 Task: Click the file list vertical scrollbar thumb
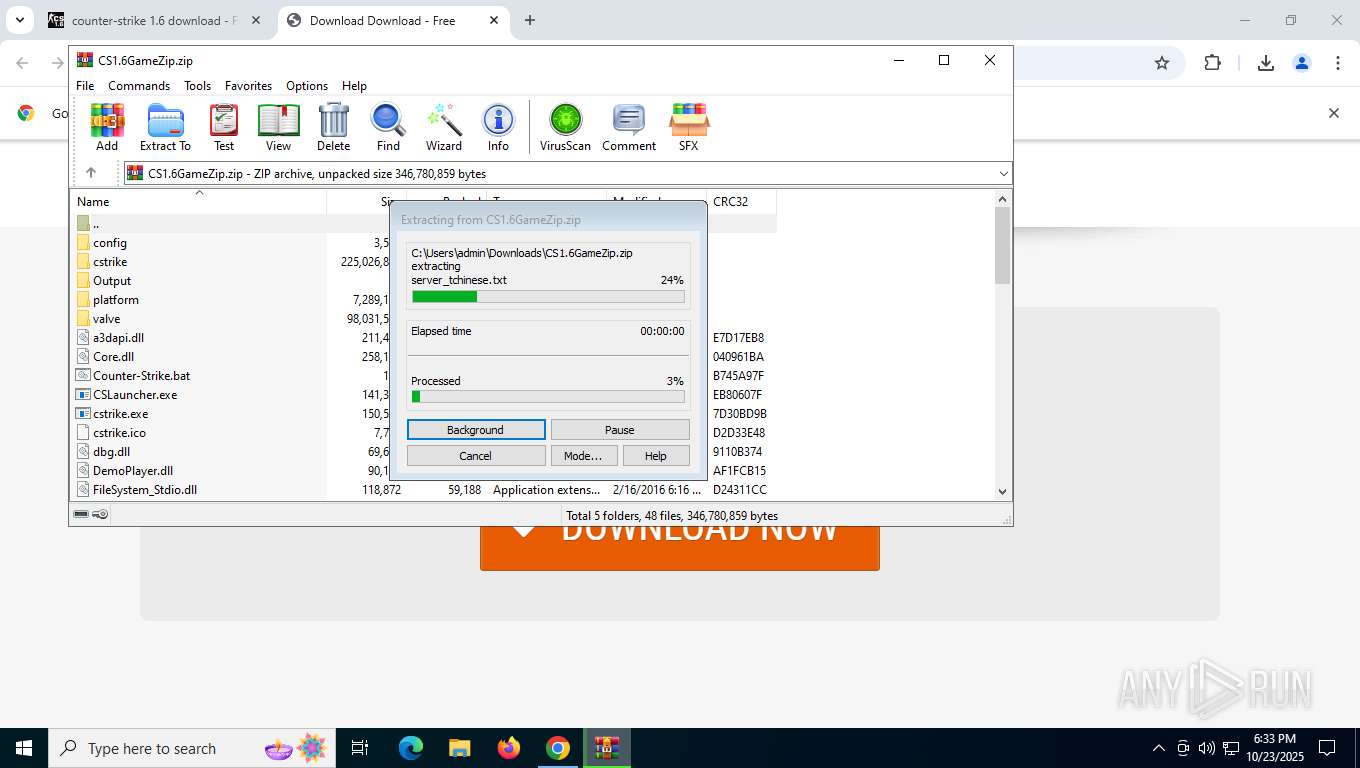tap(1003, 245)
